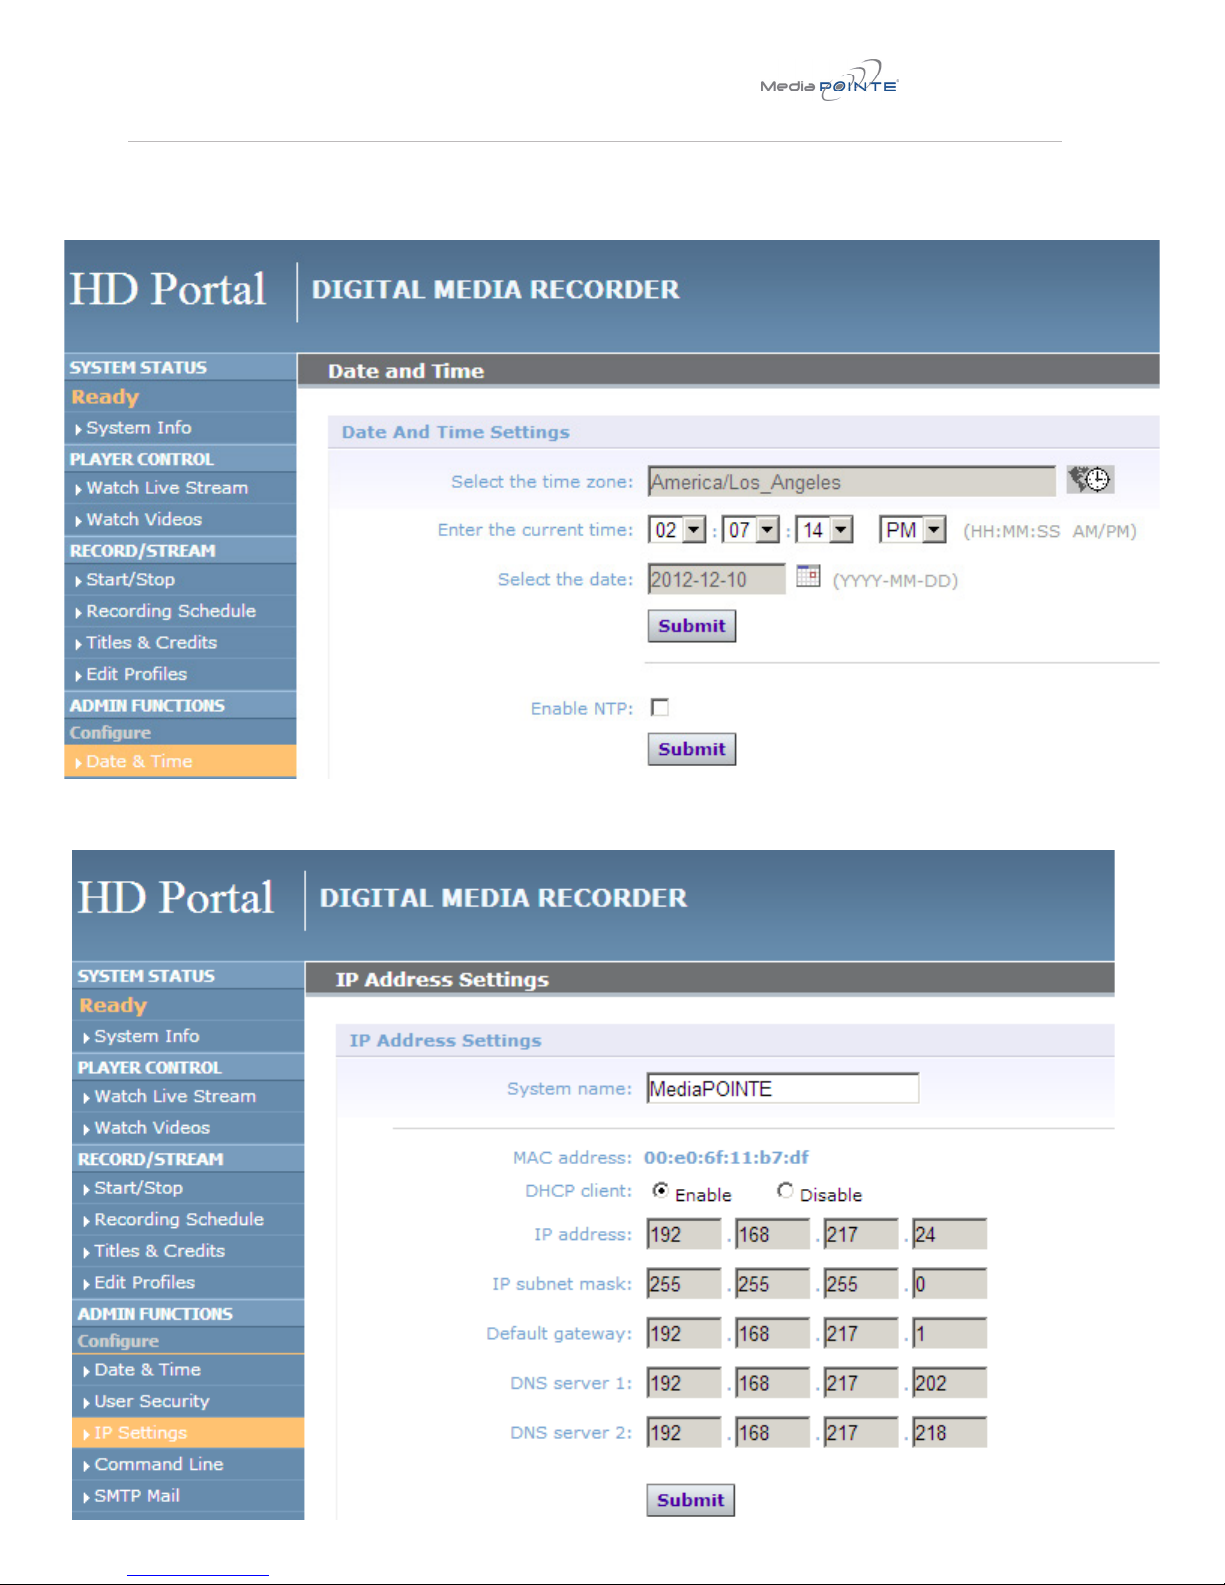Image resolution: width=1225 pixels, height=1585 pixels.
Task: Click DNS server 1 last octet 202
Action: tap(949, 1383)
